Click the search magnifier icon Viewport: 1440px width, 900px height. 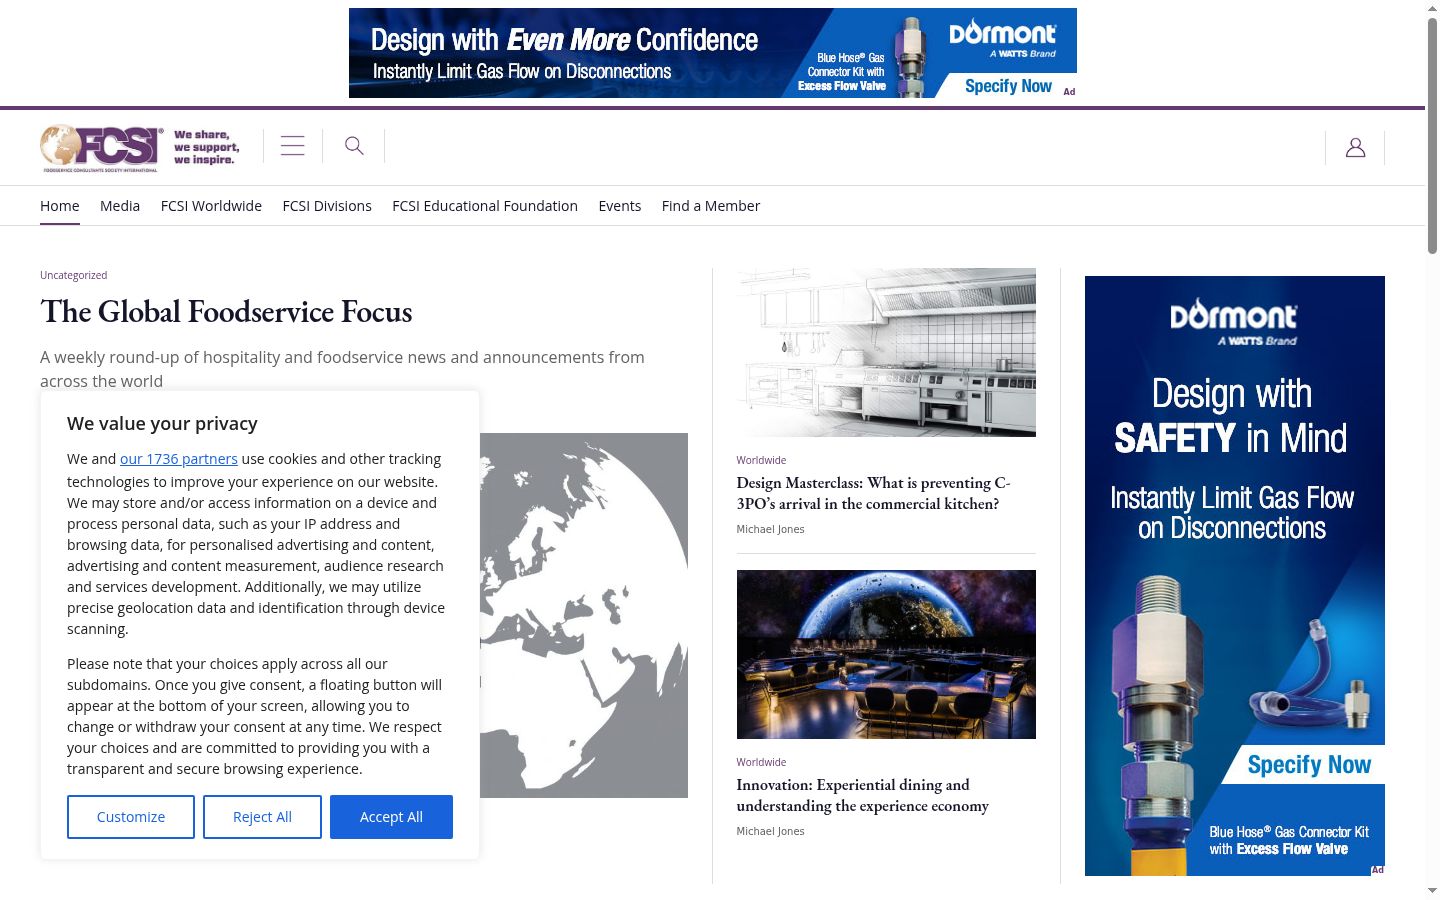click(x=354, y=146)
